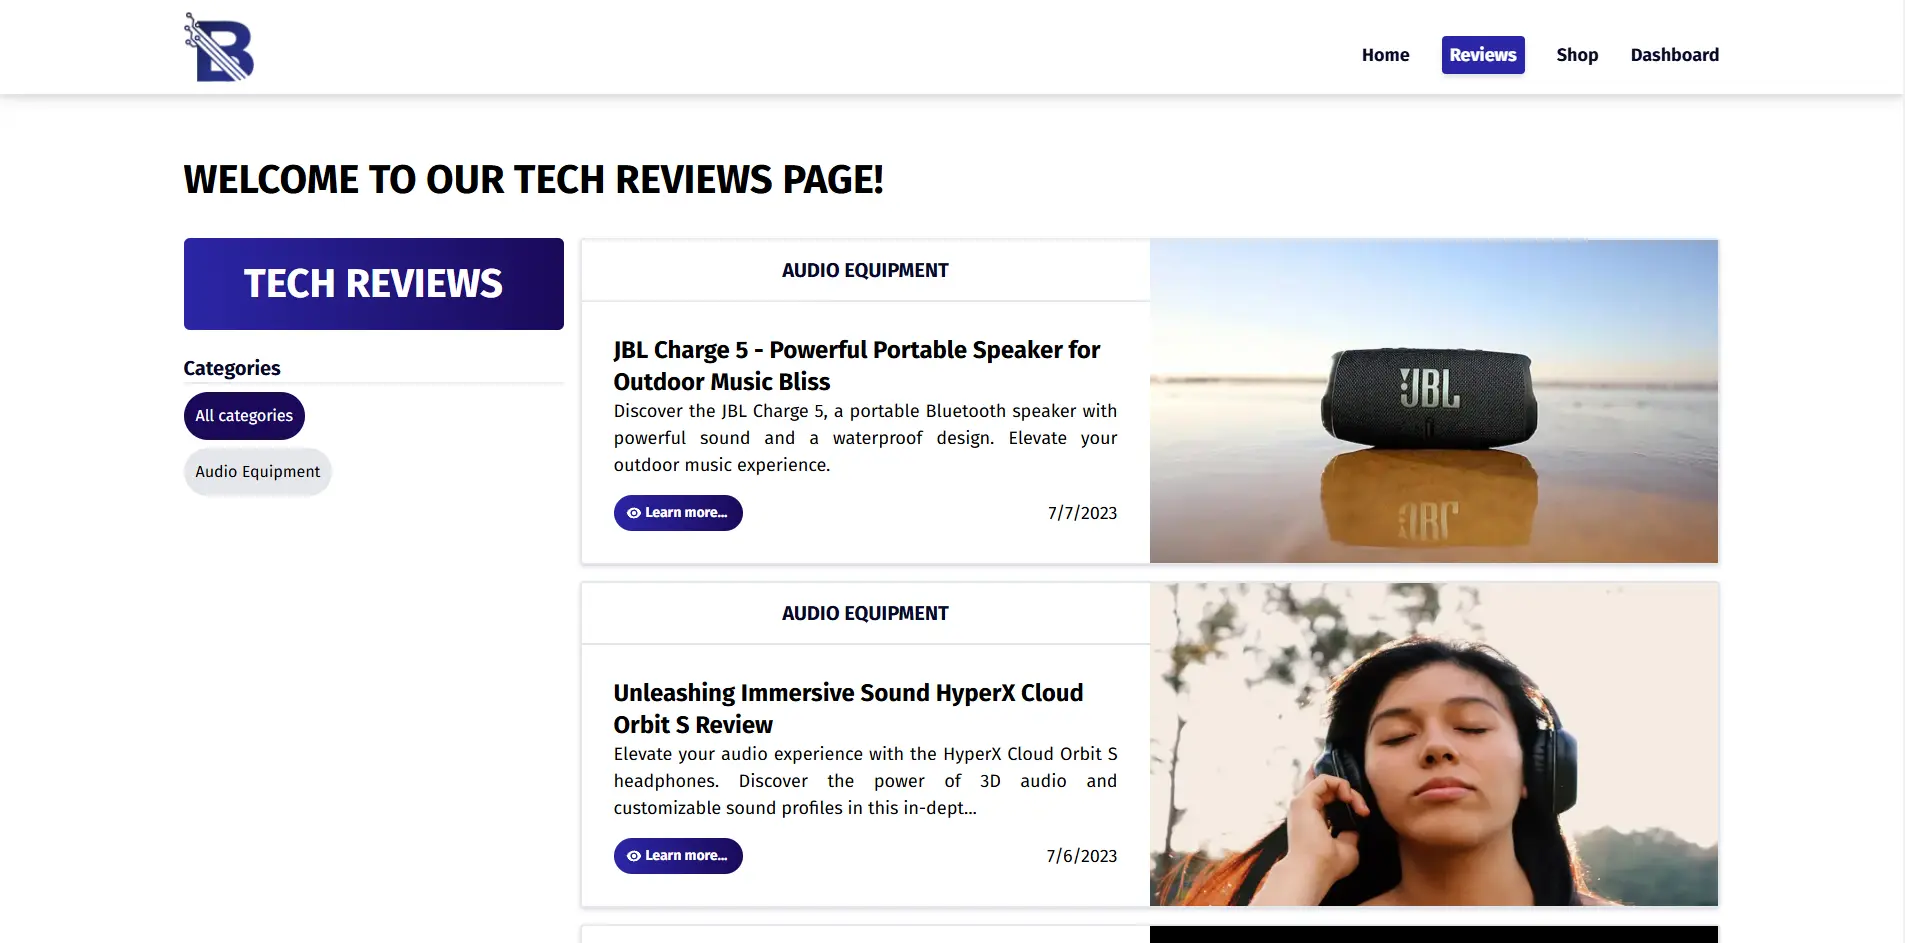Click the date 7/7/2023
This screenshot has width=1905, height=943.
(1082, 513)
